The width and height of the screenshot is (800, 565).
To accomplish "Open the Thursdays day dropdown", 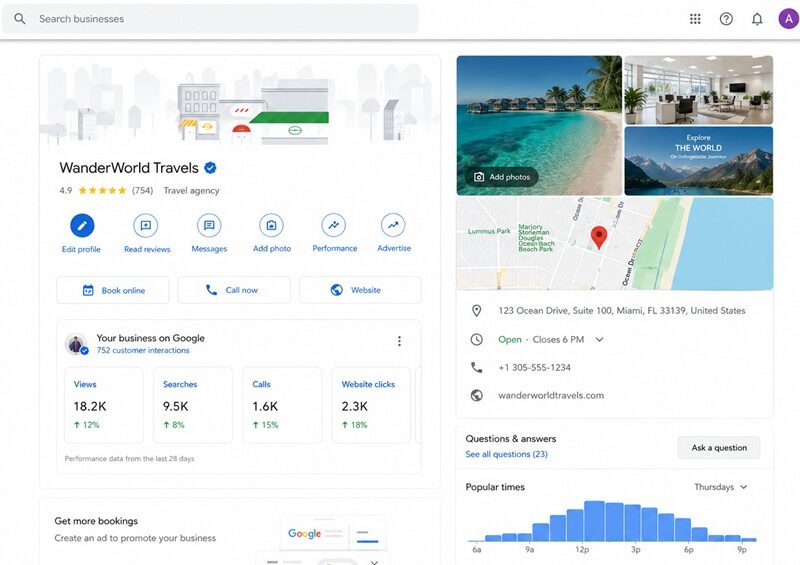I will coord(720,487).
